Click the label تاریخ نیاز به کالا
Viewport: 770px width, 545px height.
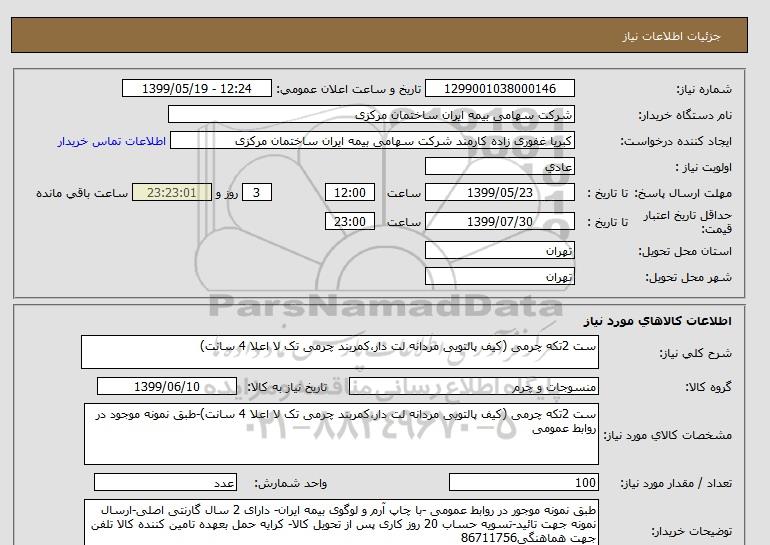tap(287, 387)
